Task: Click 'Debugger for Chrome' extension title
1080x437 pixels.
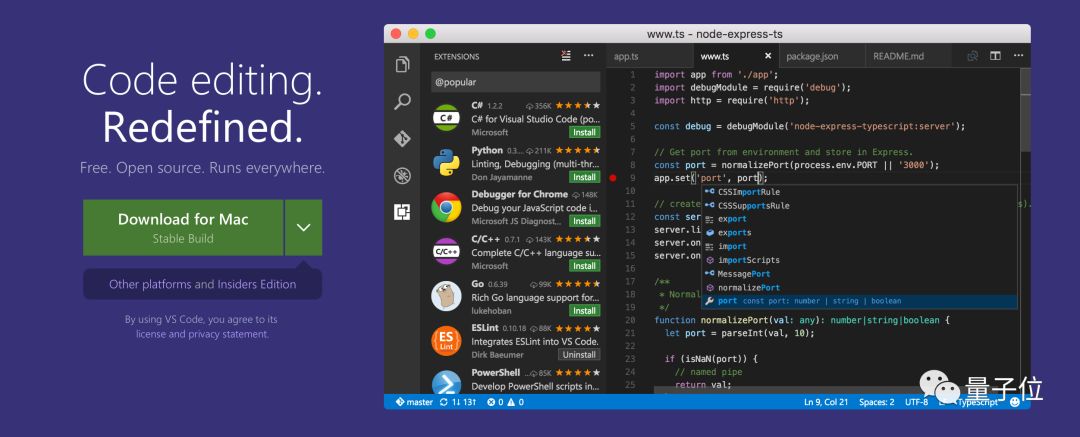Action: coord(519,194)
